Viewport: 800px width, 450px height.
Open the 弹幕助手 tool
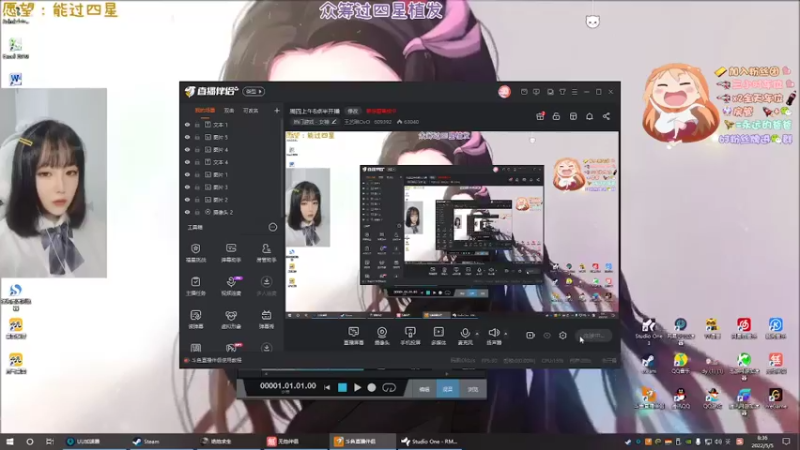pos(231,252)
